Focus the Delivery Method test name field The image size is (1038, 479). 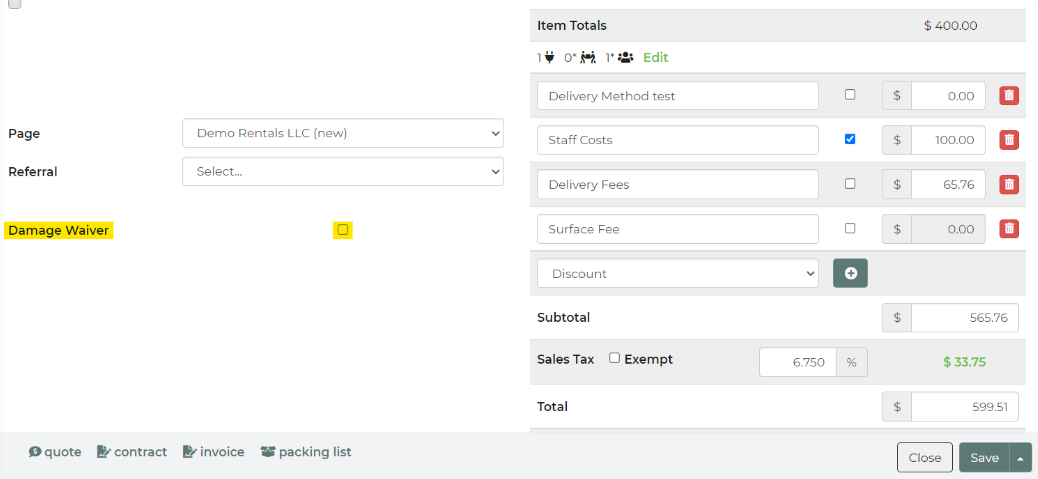coord(678,96)
